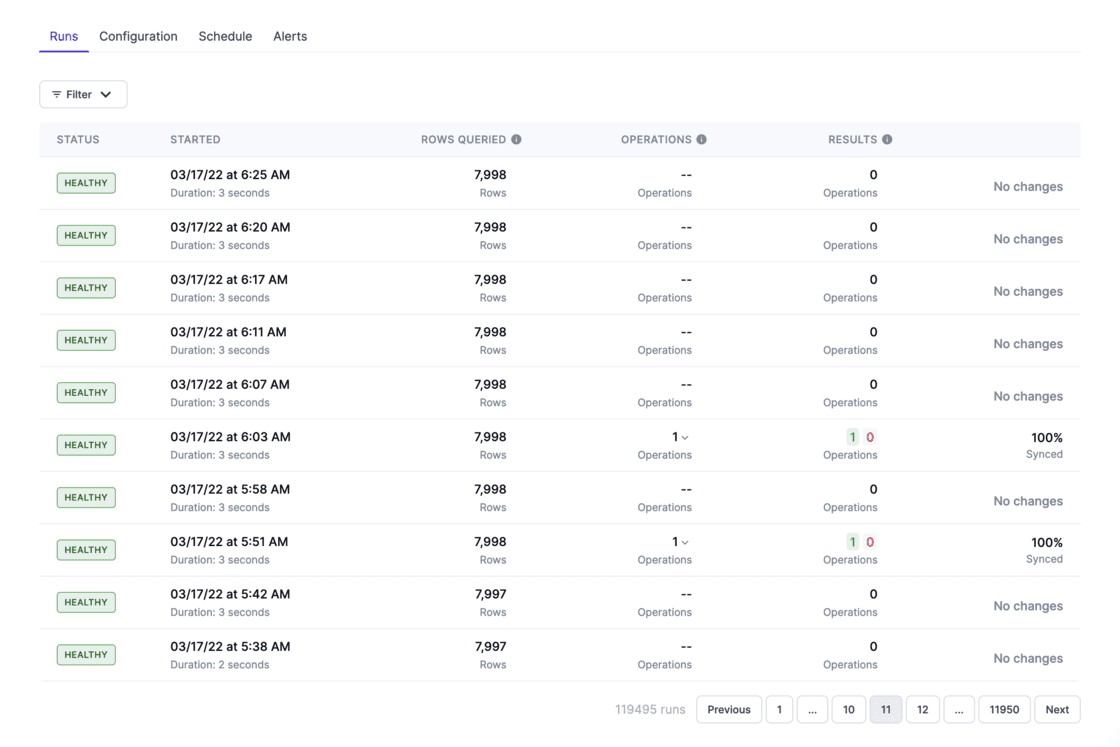
Task: Jump to page 12 of runs
Action: pos(922,710)
